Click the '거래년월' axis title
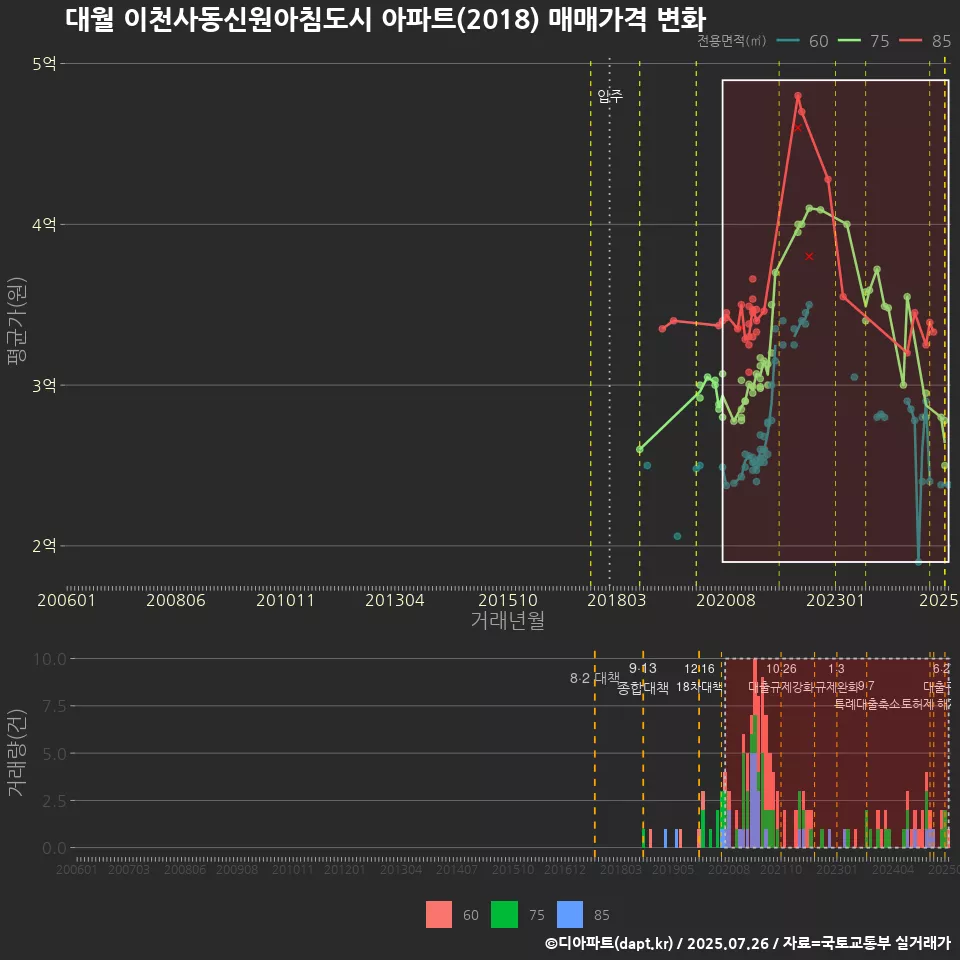Image resolution: width=960 pixels, height=960 pixels. tap(508, 620)
